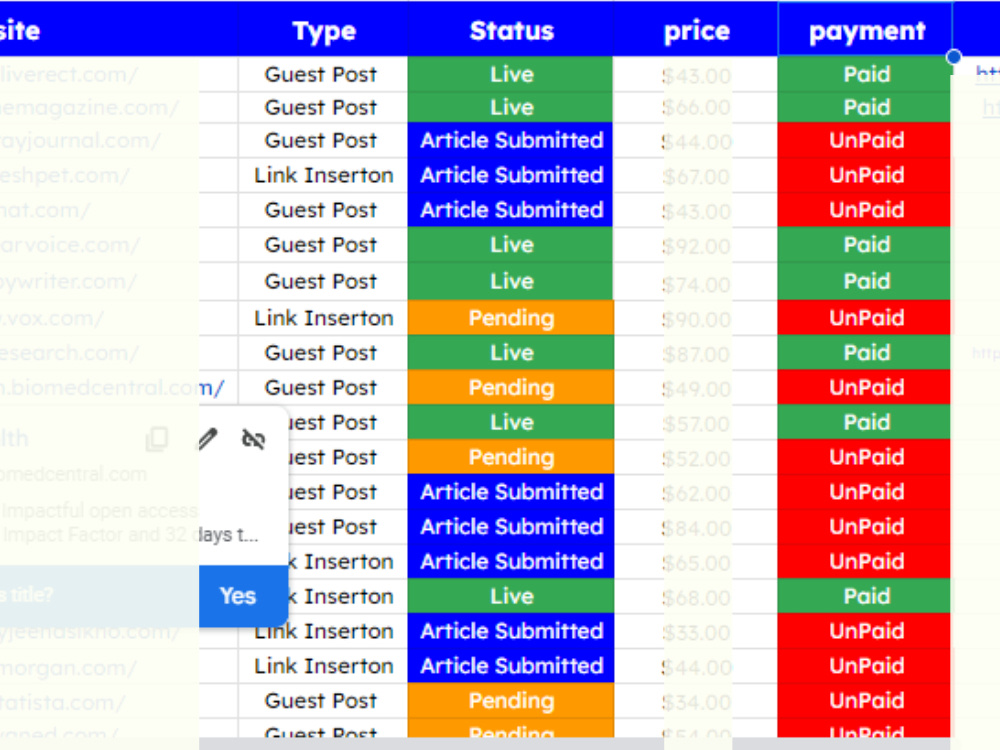
Task: Select the payment column header
Action: coord(865,30)
